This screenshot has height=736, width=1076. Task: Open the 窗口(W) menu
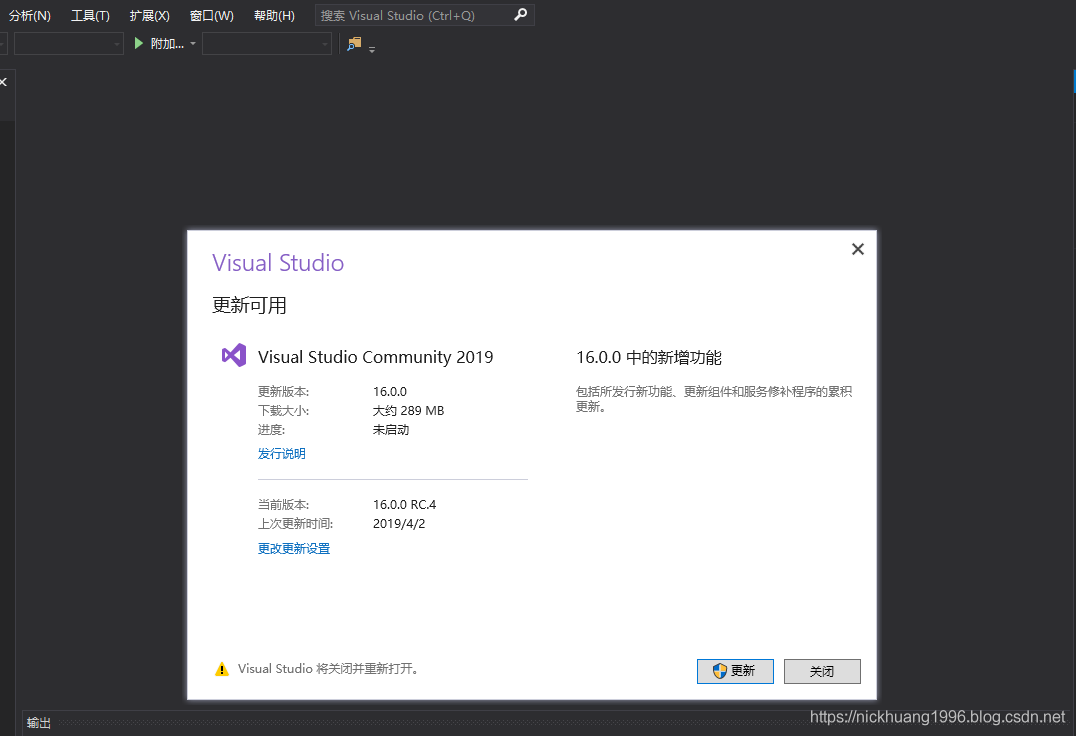tap(211, 15)
